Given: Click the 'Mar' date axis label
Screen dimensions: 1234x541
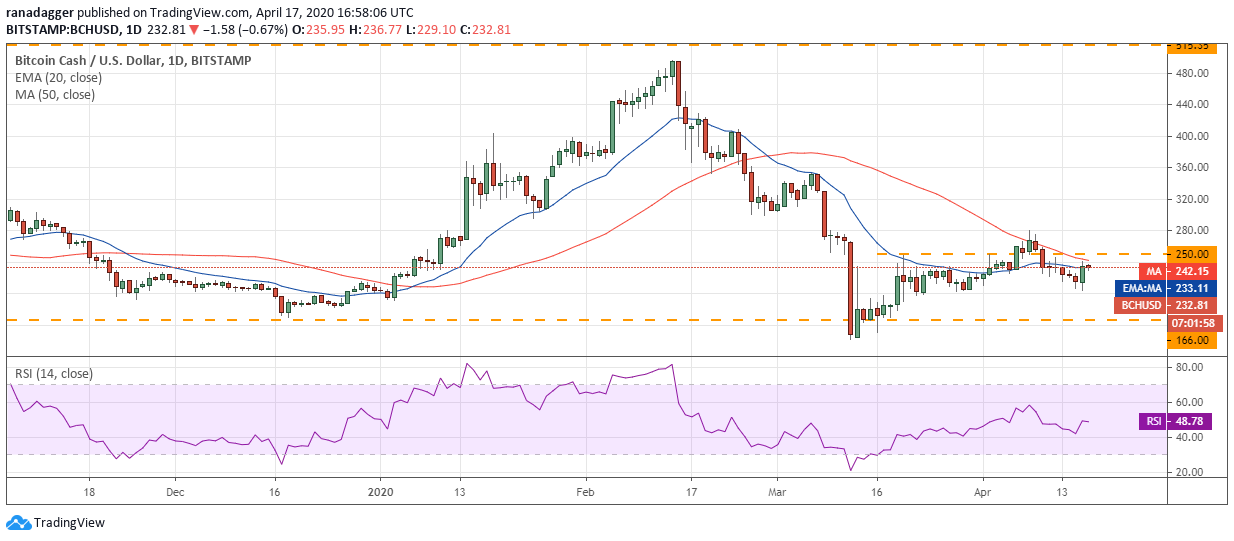Looking at the screenshot, I should pyautogui.click(x=778, y=492).
